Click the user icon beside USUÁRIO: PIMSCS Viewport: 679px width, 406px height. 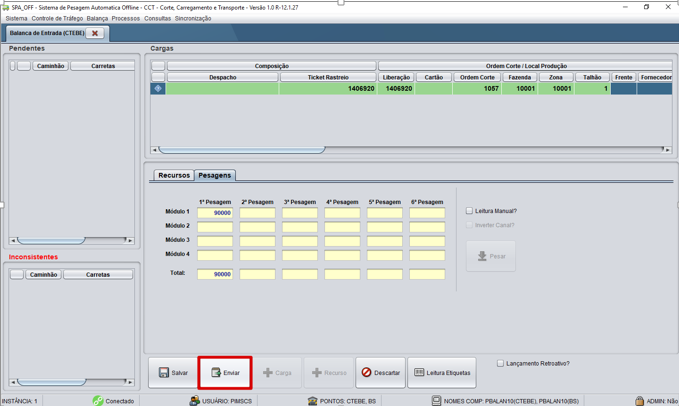point(194,401)
